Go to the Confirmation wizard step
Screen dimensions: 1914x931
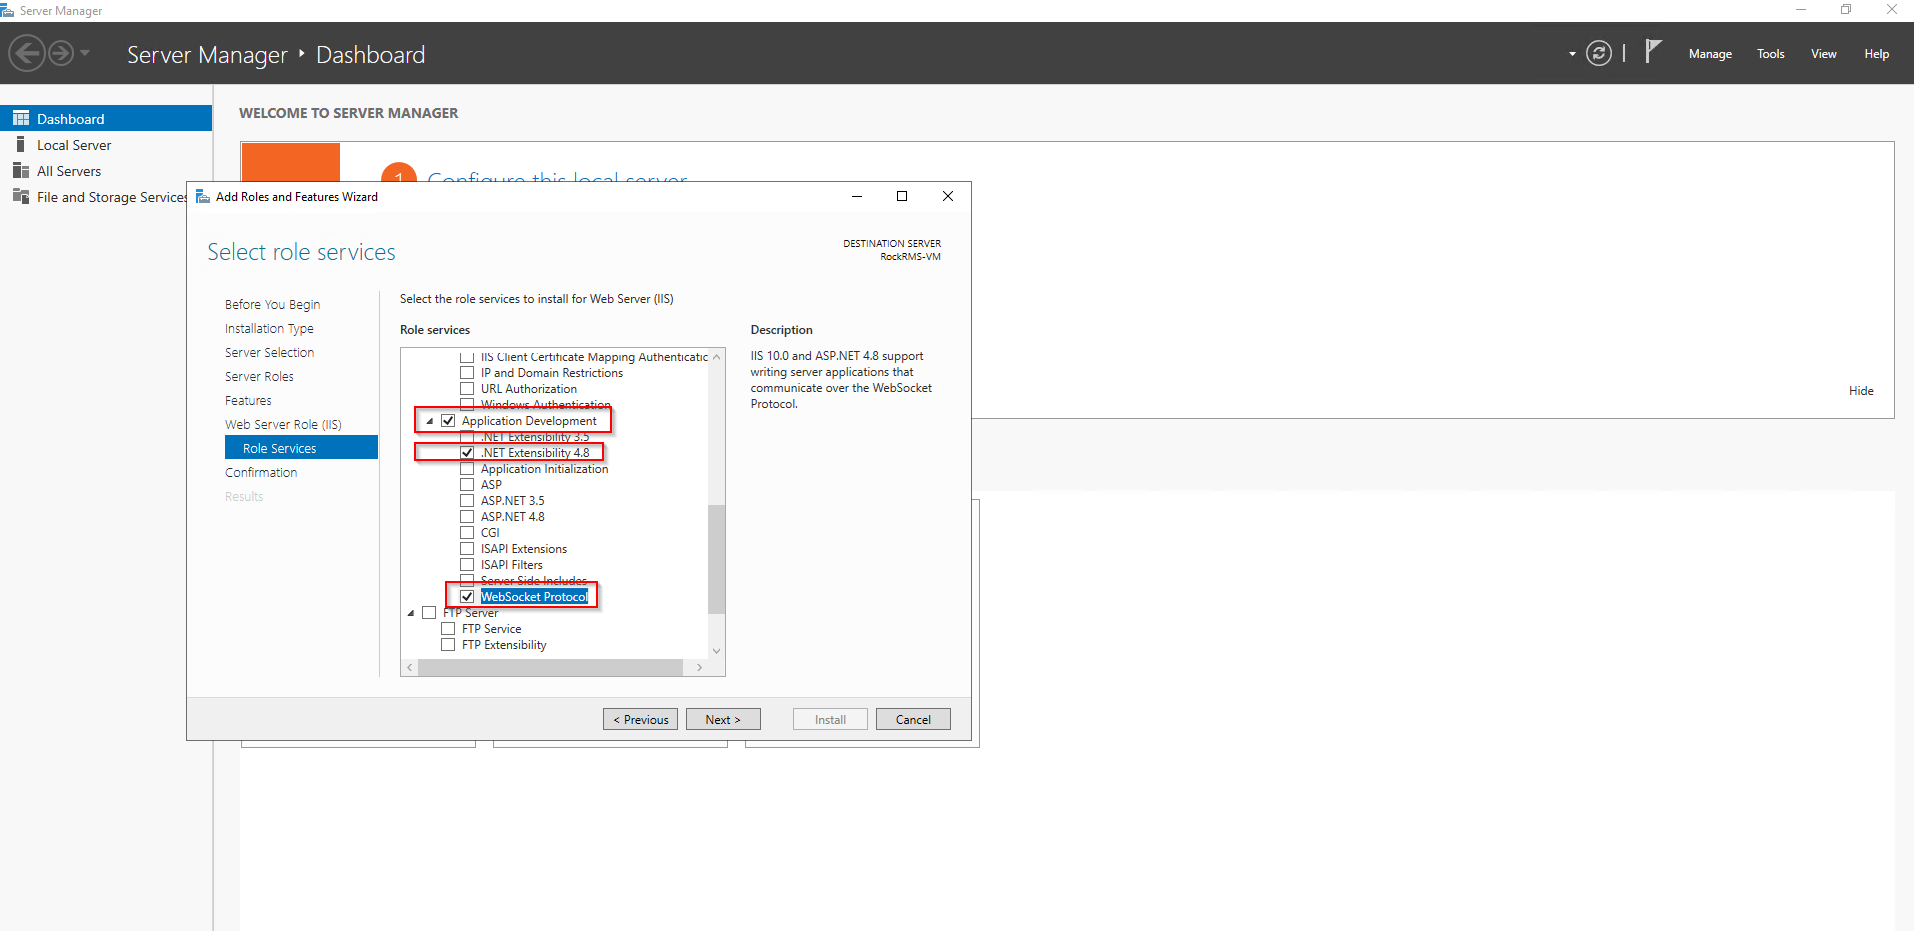pos(261,473)
